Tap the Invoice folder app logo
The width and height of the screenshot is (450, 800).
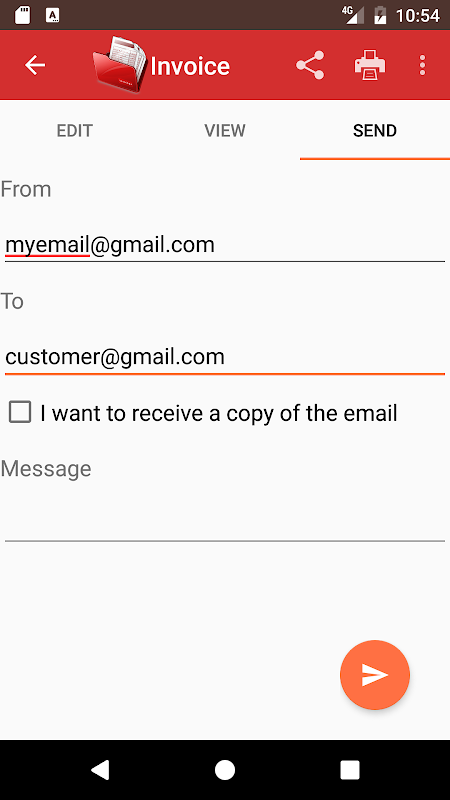120,64
